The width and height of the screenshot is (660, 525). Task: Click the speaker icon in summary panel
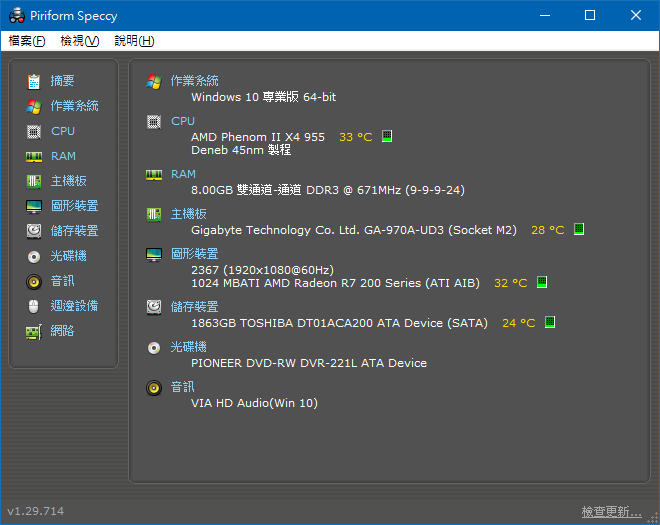coord(154,388)
